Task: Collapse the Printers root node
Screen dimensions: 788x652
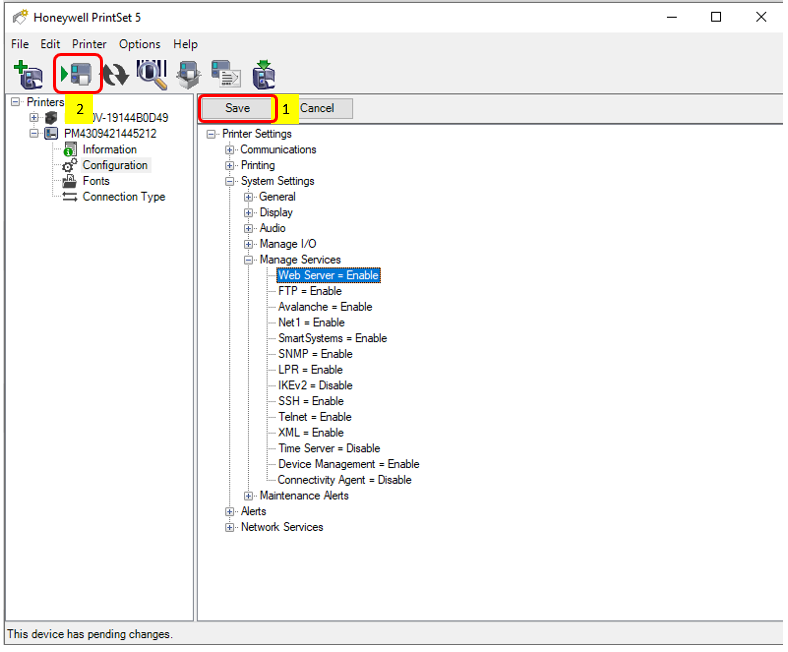Action: click(x=16, y=102)
